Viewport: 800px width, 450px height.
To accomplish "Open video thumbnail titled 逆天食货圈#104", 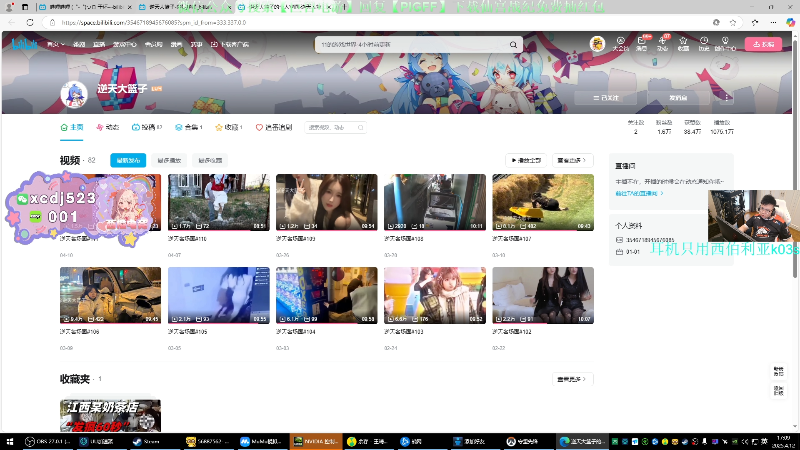I will coord(327,295).
